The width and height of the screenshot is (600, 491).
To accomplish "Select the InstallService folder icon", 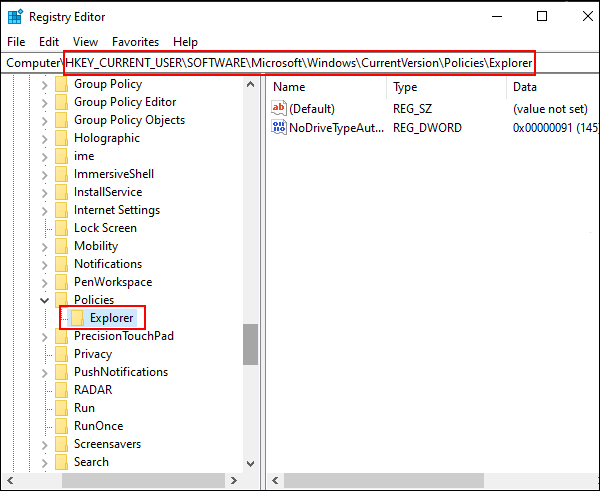I will (x=61, y=192).
